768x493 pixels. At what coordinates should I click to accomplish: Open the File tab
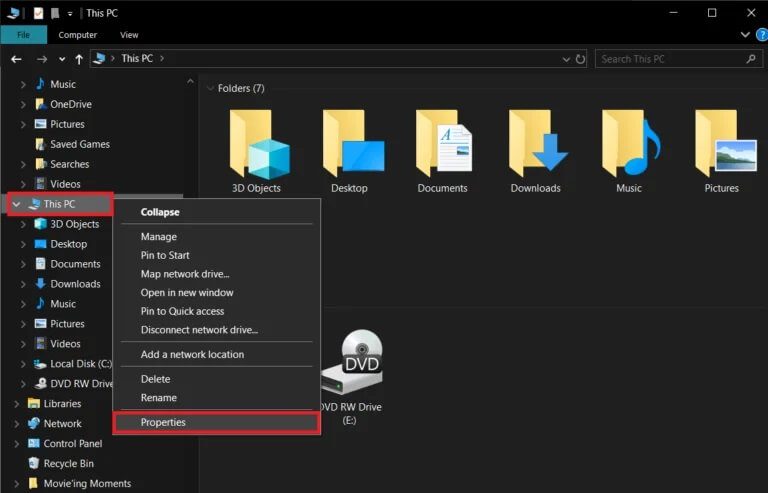coord(23,34)
